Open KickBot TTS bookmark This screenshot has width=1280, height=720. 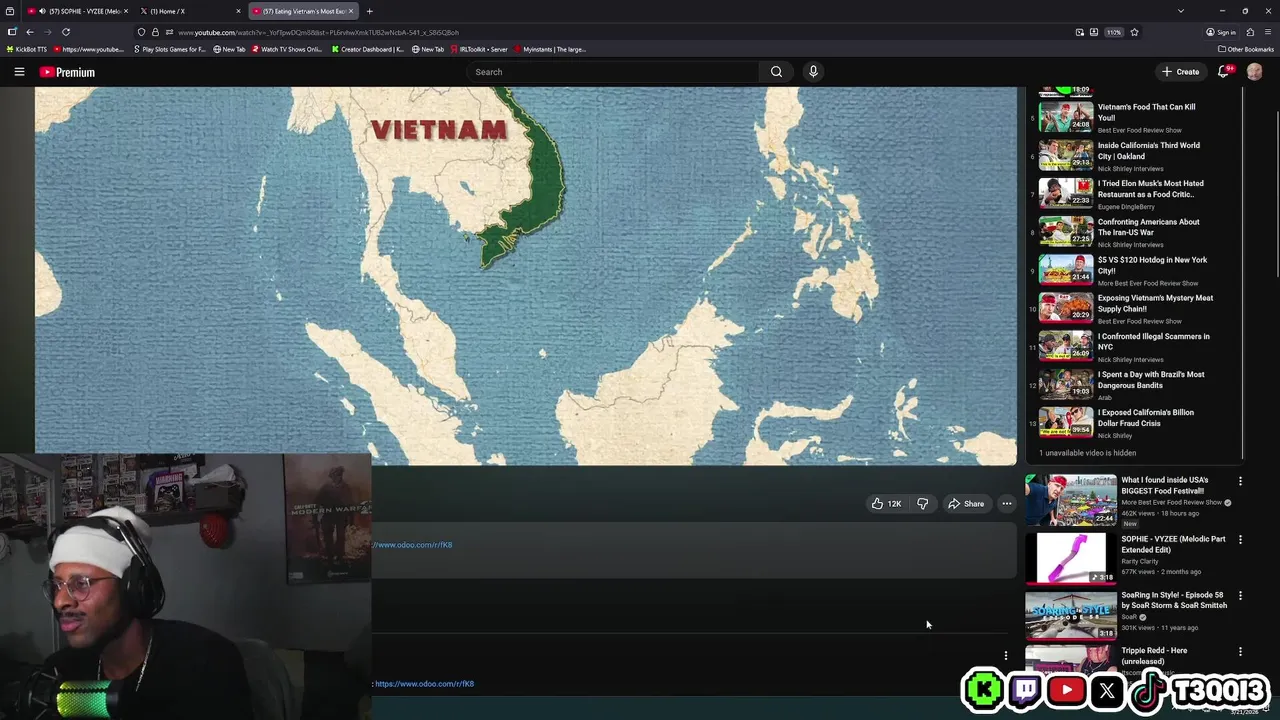point(27,49)
